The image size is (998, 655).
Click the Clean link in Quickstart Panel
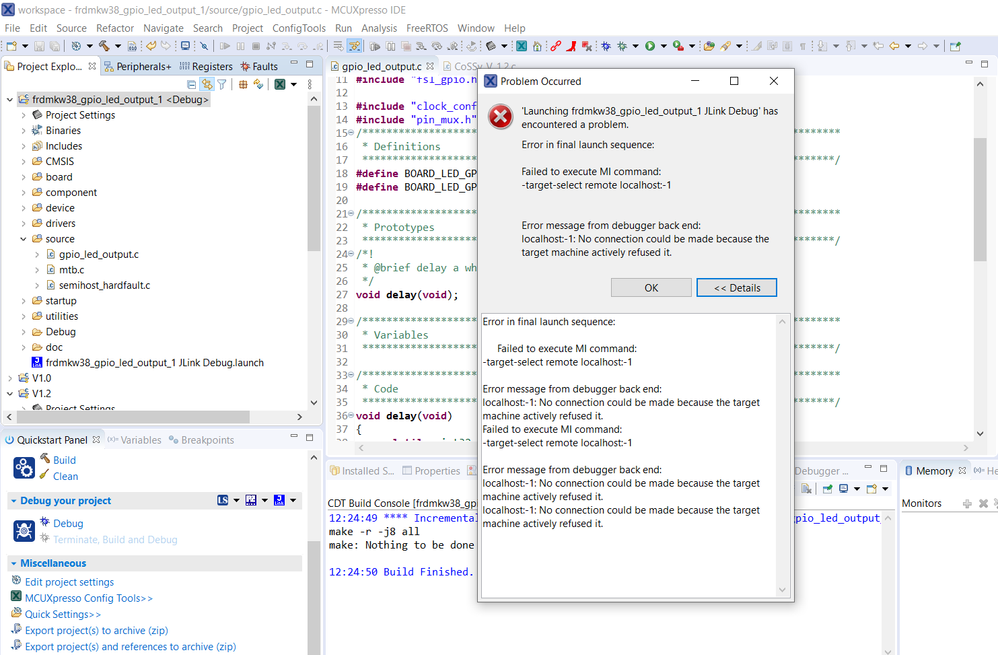[66, 476]
